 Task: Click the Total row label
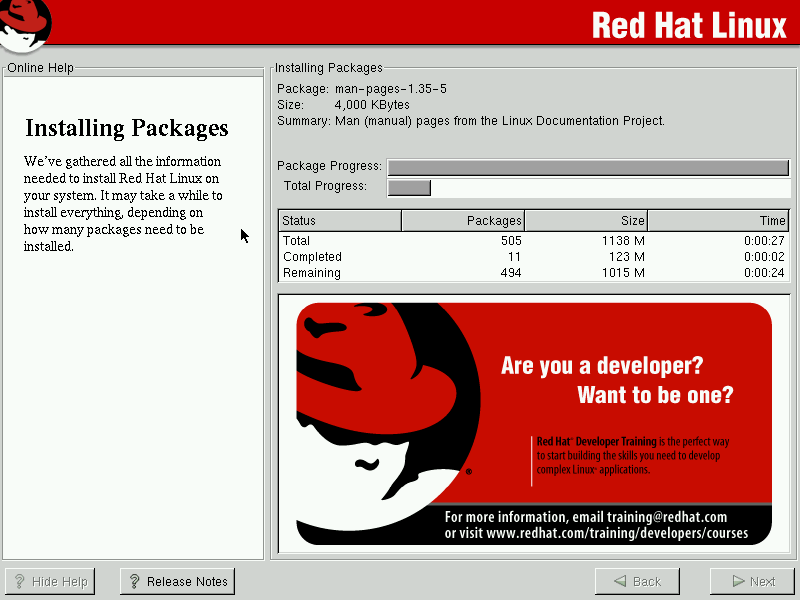coord(296,240)
